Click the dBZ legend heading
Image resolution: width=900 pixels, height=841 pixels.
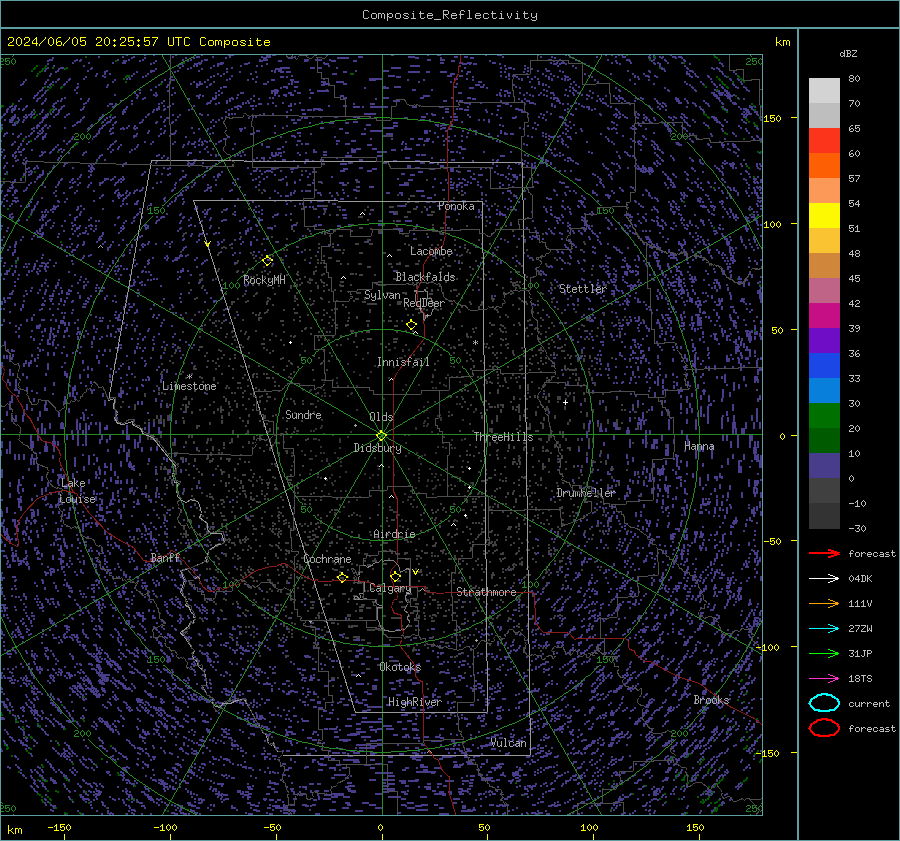tap(848, 53)
